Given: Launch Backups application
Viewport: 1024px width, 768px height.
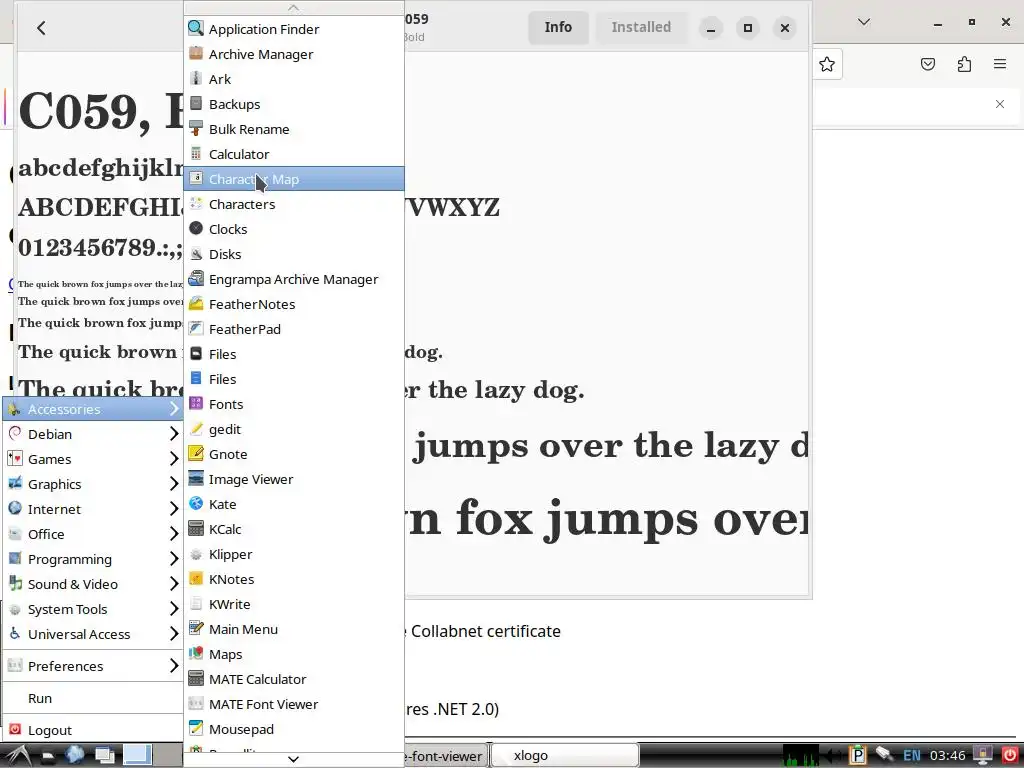Looking at the screenshot, I should pyautogui.click(x=294, y=104).
